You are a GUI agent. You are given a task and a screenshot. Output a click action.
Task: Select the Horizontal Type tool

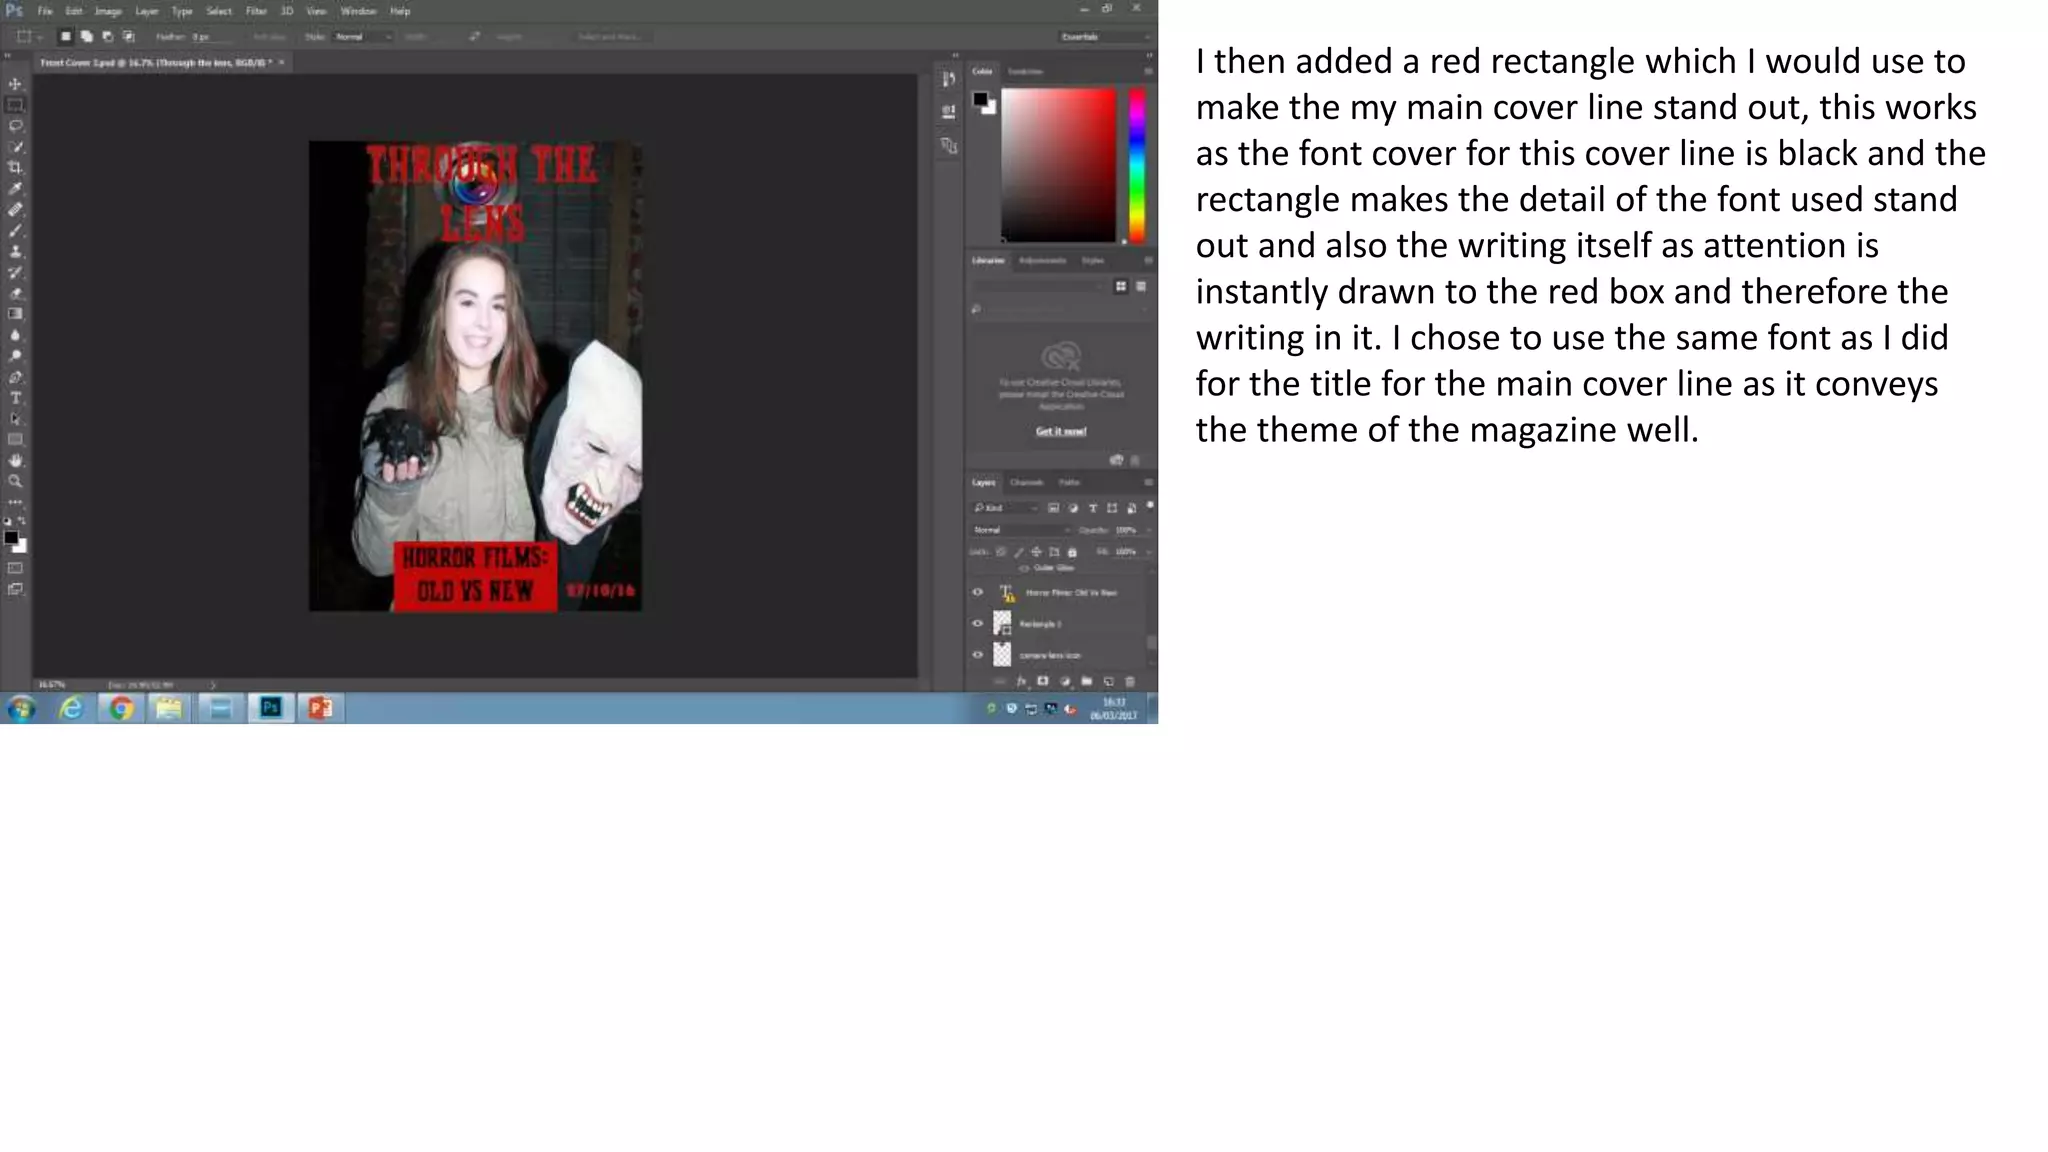(15, 398)
